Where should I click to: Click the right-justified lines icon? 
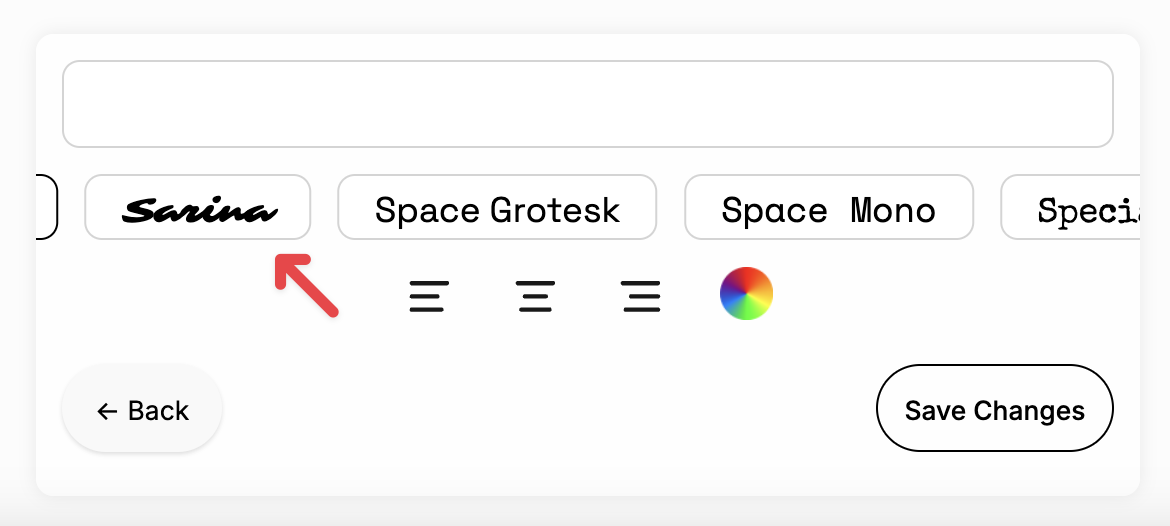(x=640, y=297)
